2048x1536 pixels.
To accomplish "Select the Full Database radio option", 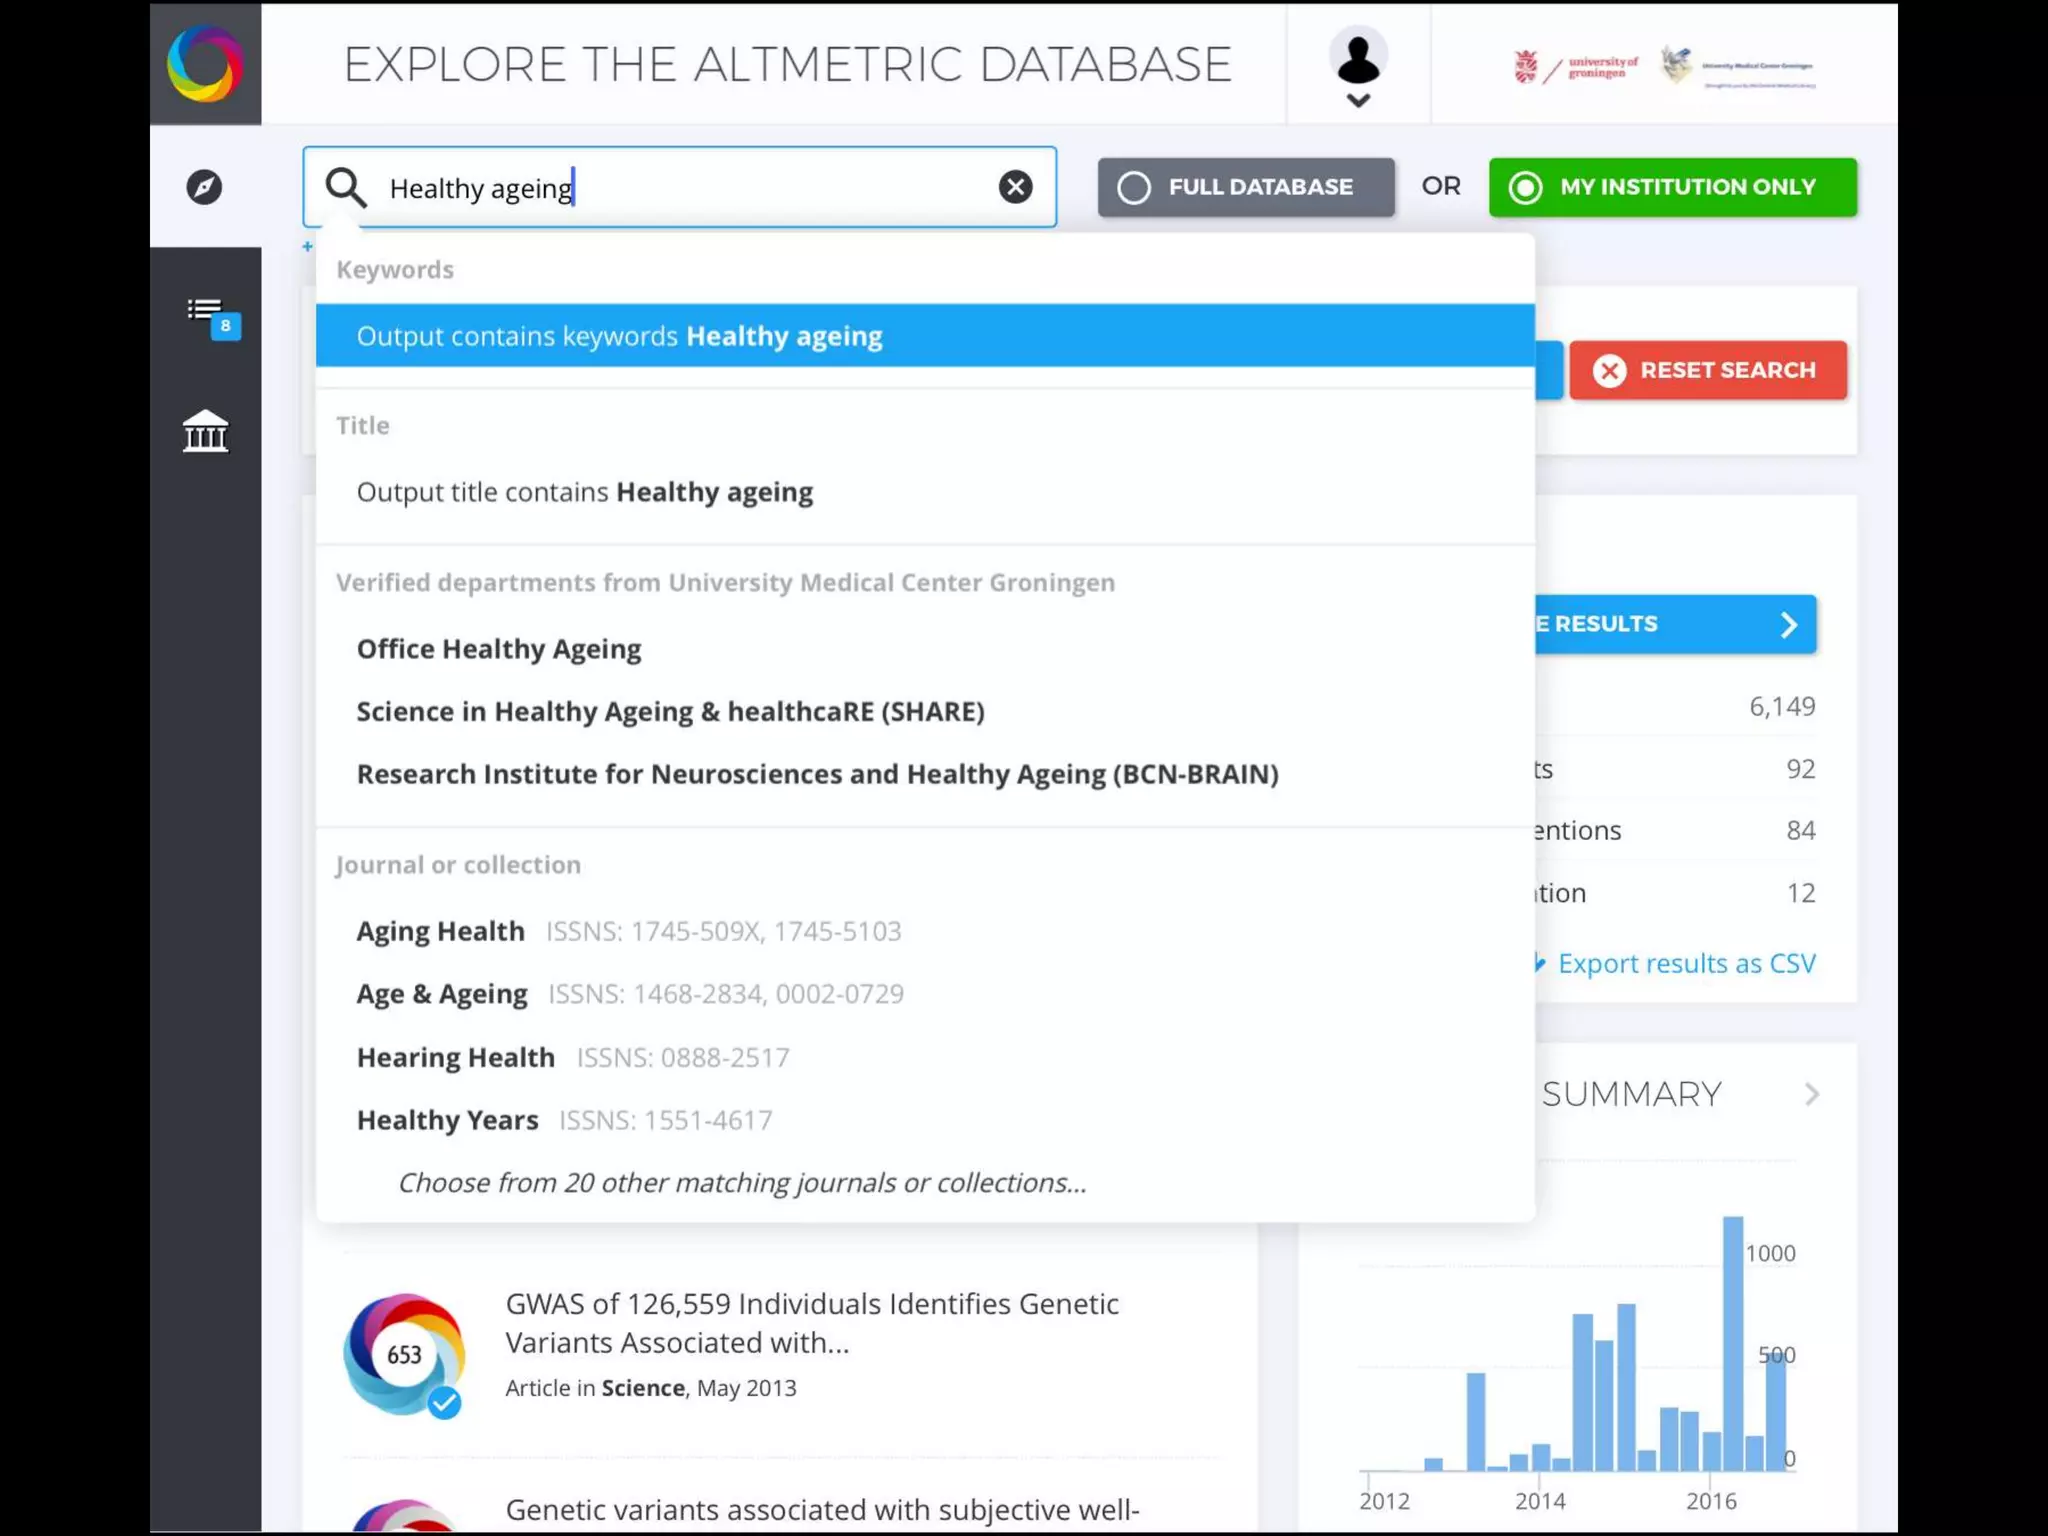I will click(x=1245, y=187).
